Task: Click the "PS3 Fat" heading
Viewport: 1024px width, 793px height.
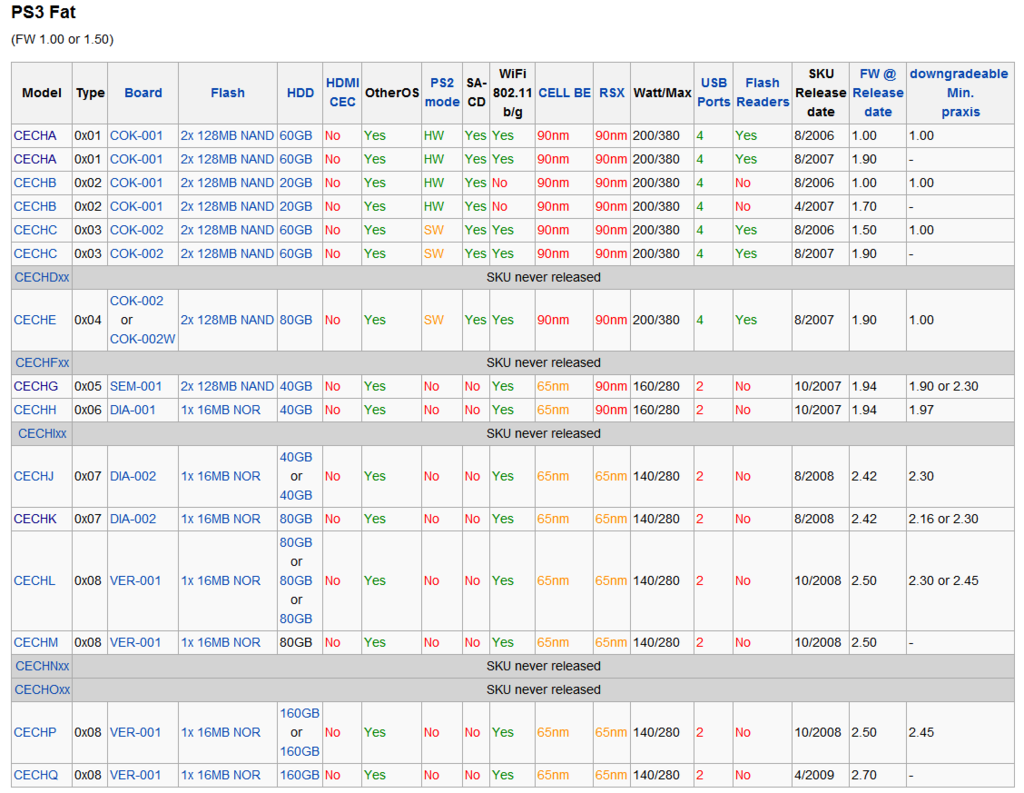Action: click(44, 12)
